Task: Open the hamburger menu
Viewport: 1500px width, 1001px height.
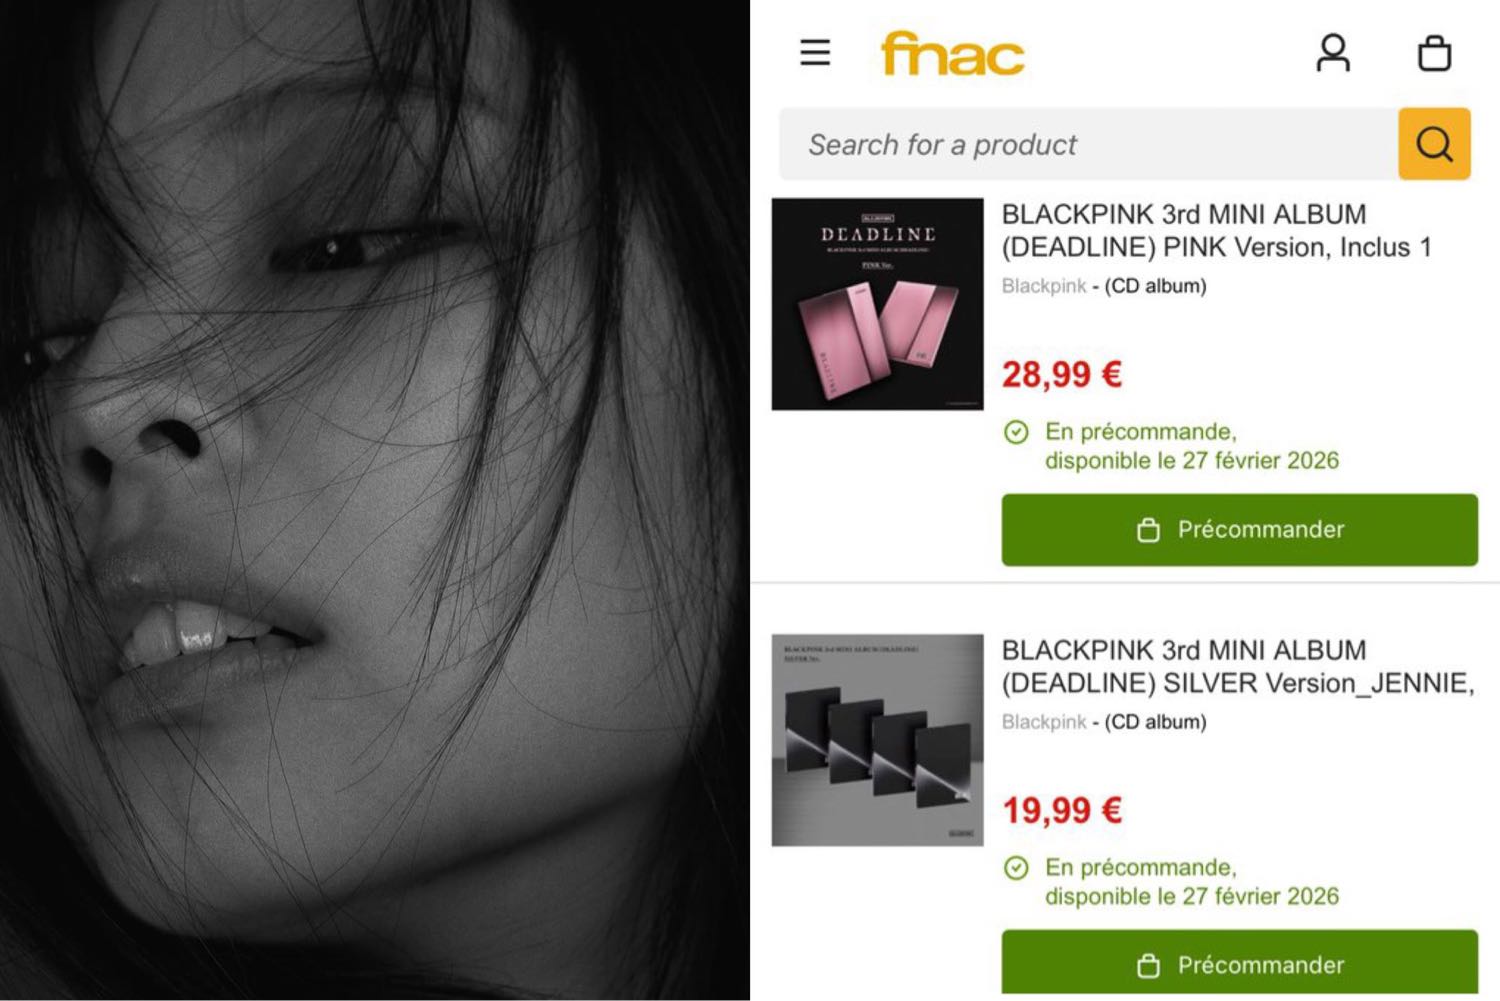Action: coord(815,52)
